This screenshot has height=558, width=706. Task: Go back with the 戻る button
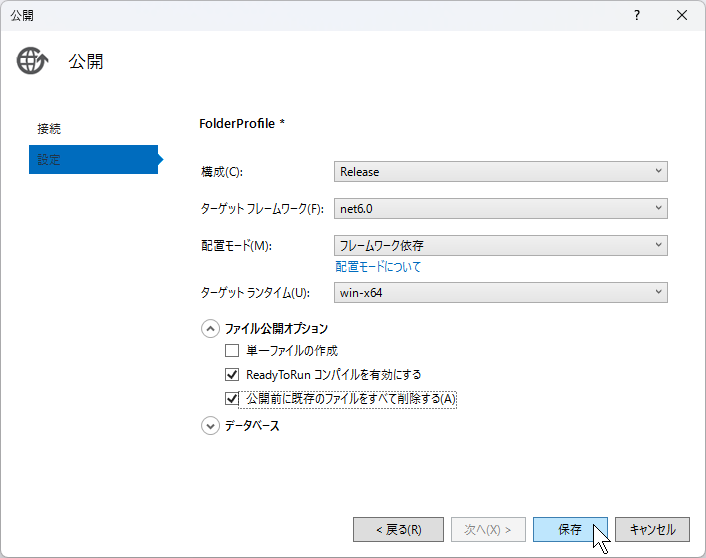pyautogui.click(x=398, y=530)
